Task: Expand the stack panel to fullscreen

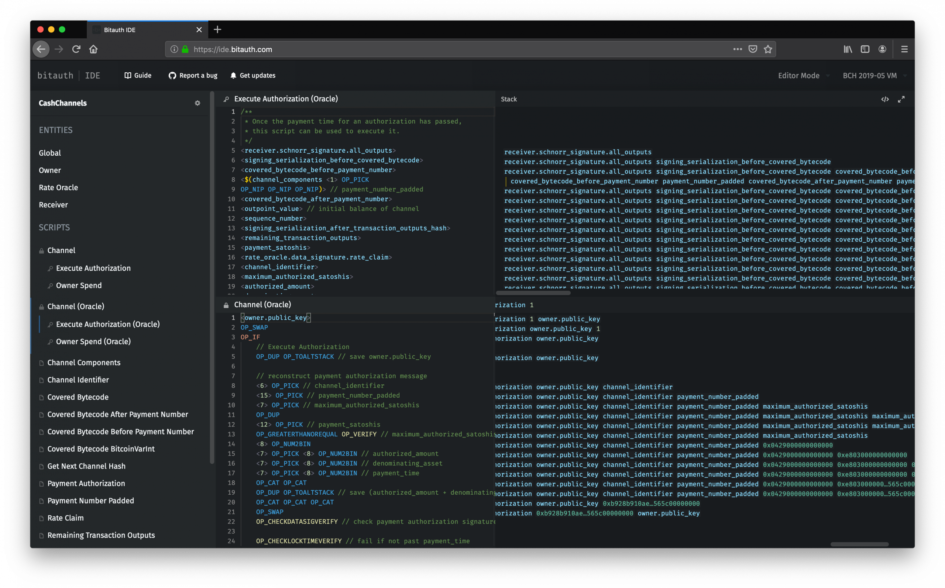Action: [901, 99]
